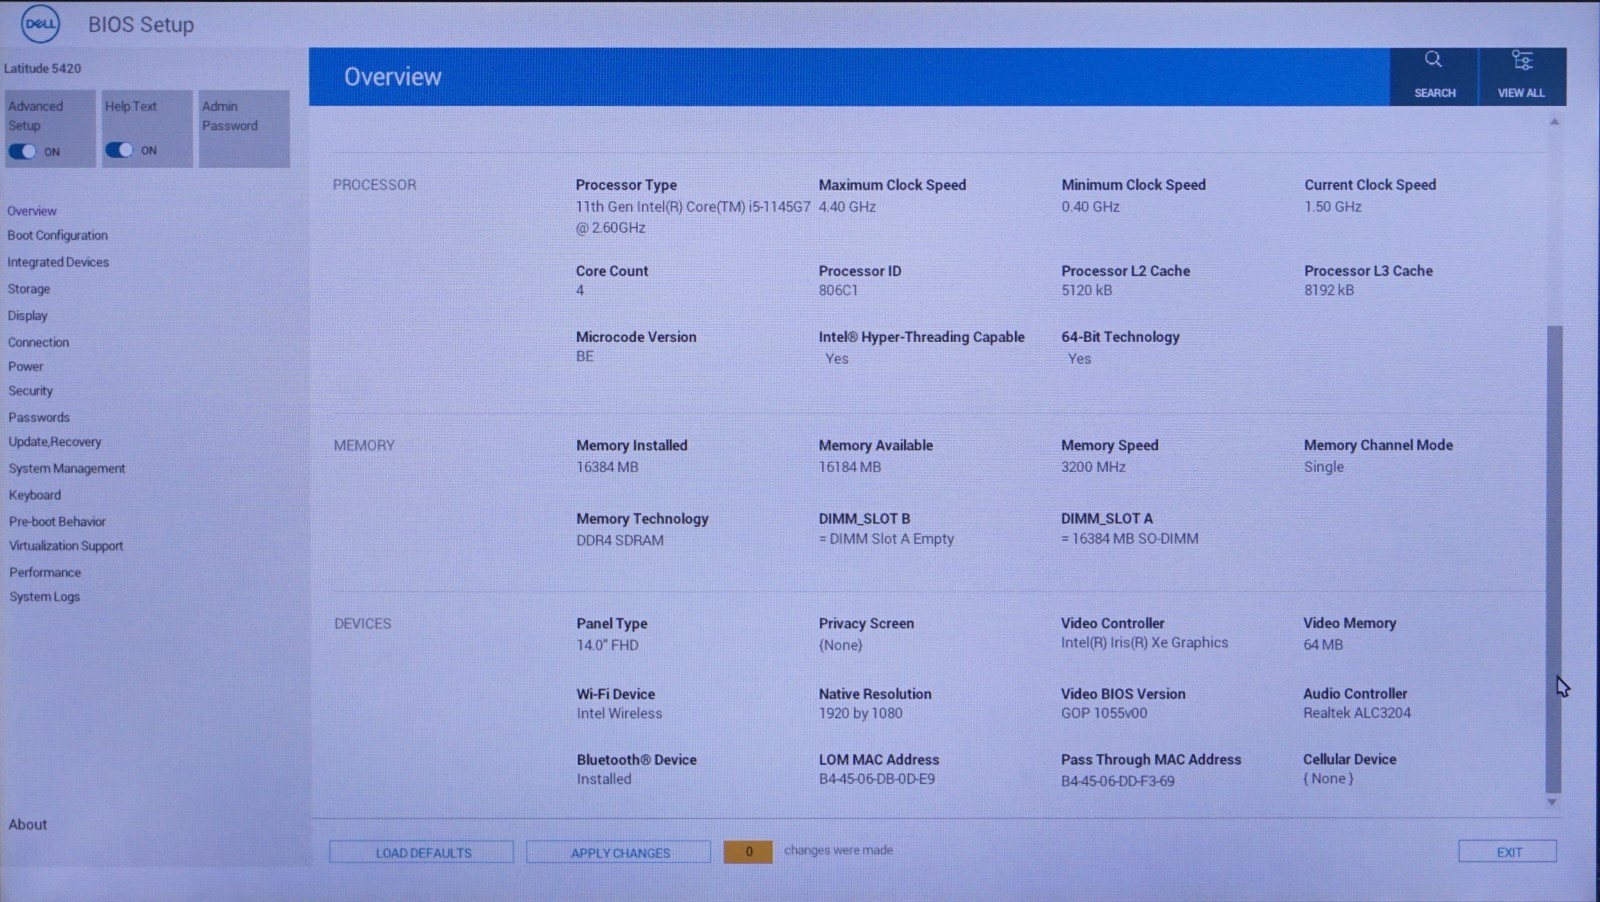Go to Virtualization Support
Image resolution: width=1600 pixels, height=902 pixels.
[66, 546]
